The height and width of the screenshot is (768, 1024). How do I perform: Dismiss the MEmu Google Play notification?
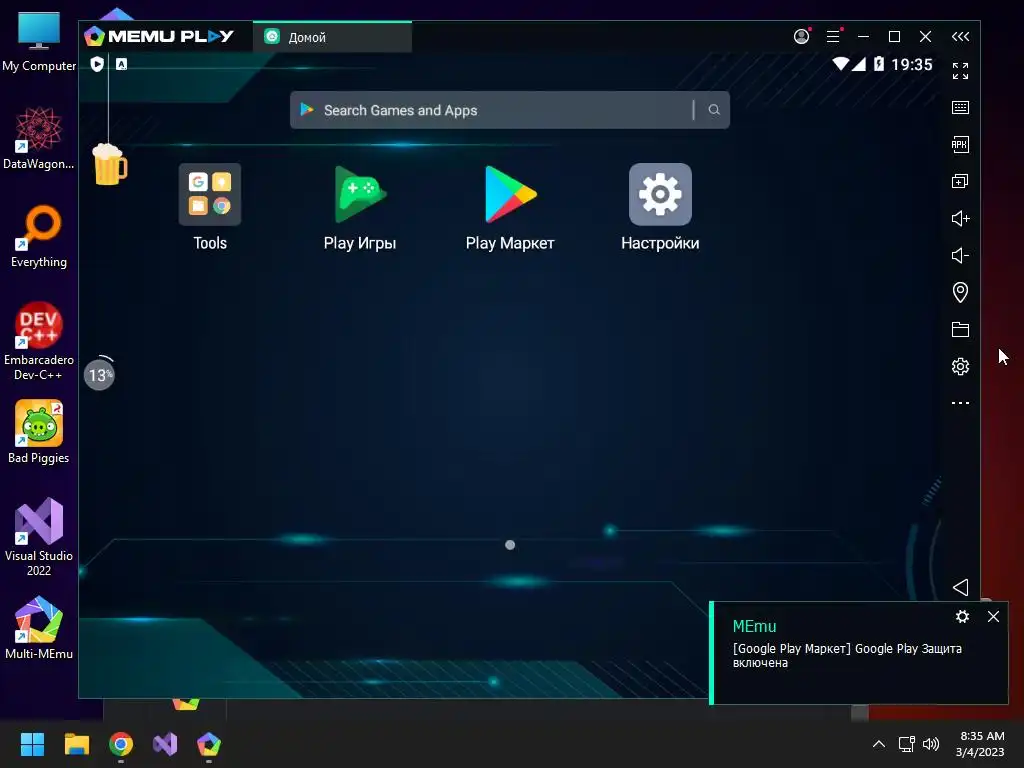tap(993, 616)
